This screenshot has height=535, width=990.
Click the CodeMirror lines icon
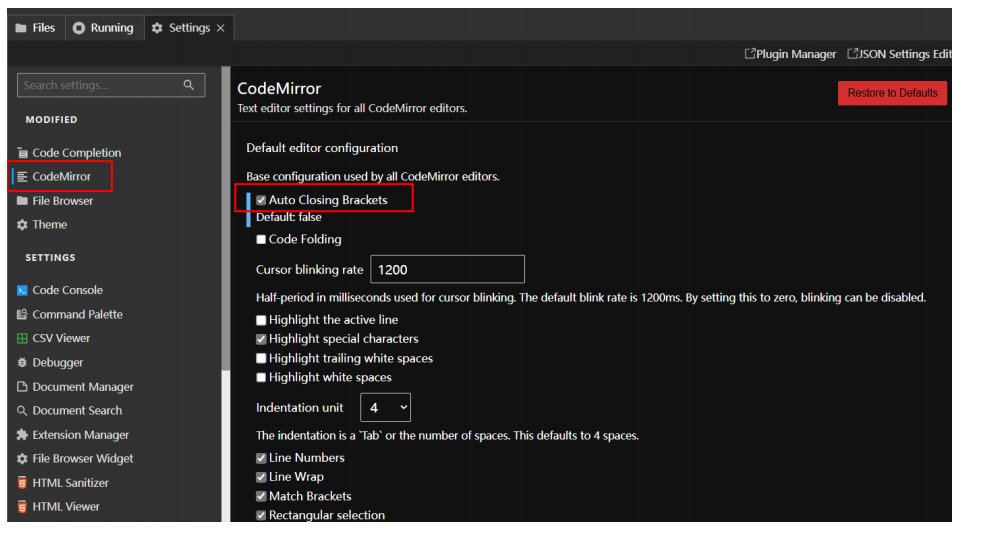click(22, 177)
